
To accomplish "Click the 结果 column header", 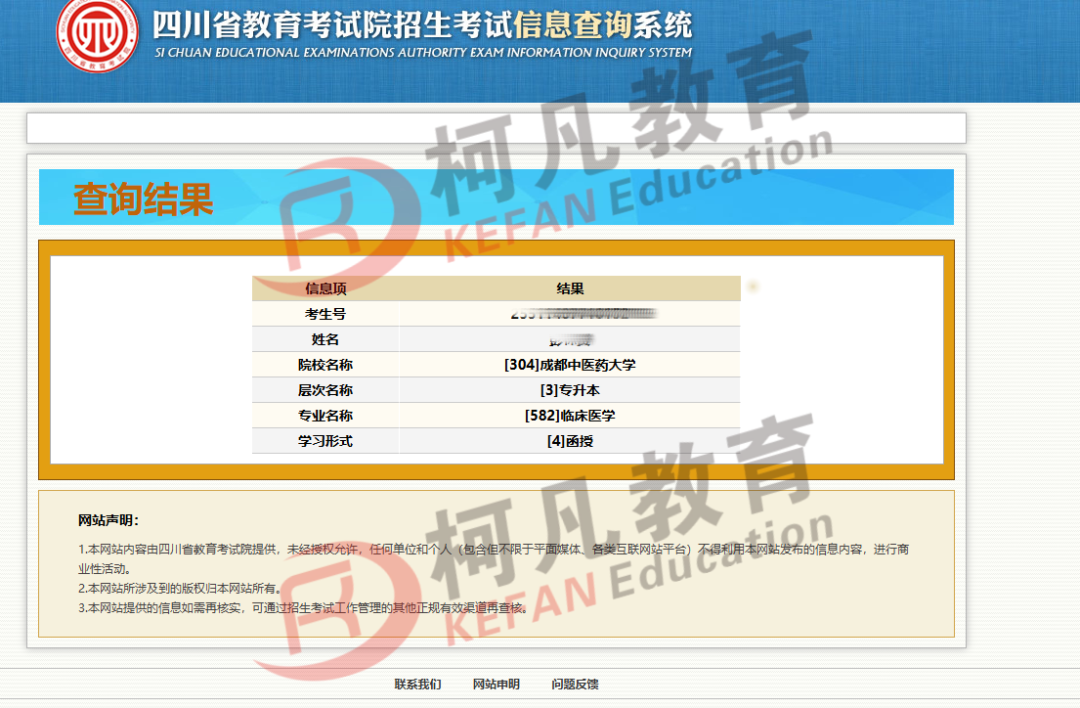I will pos(570,289).
